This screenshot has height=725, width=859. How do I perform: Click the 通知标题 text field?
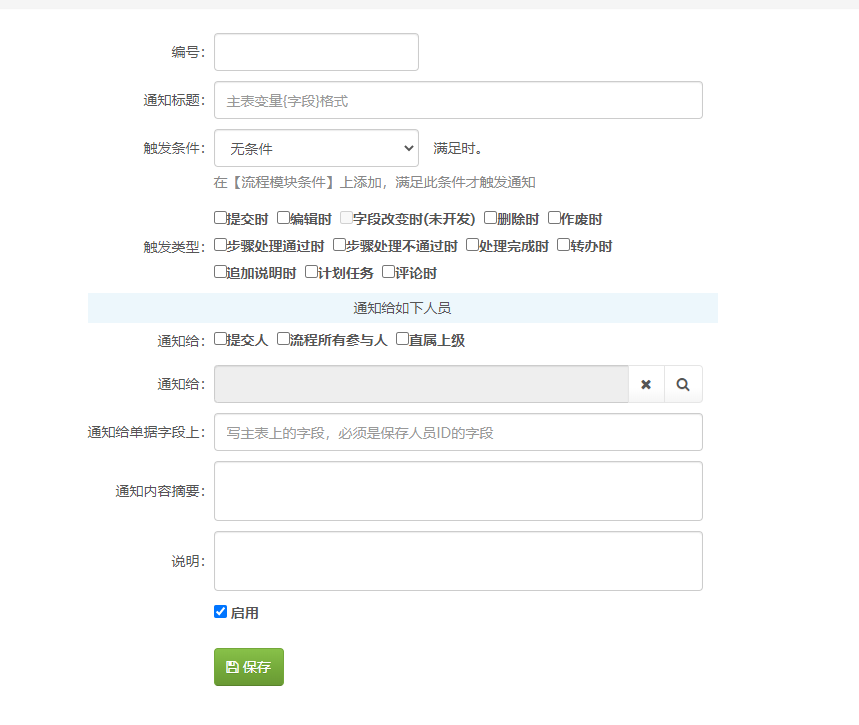tap(458, 100)
